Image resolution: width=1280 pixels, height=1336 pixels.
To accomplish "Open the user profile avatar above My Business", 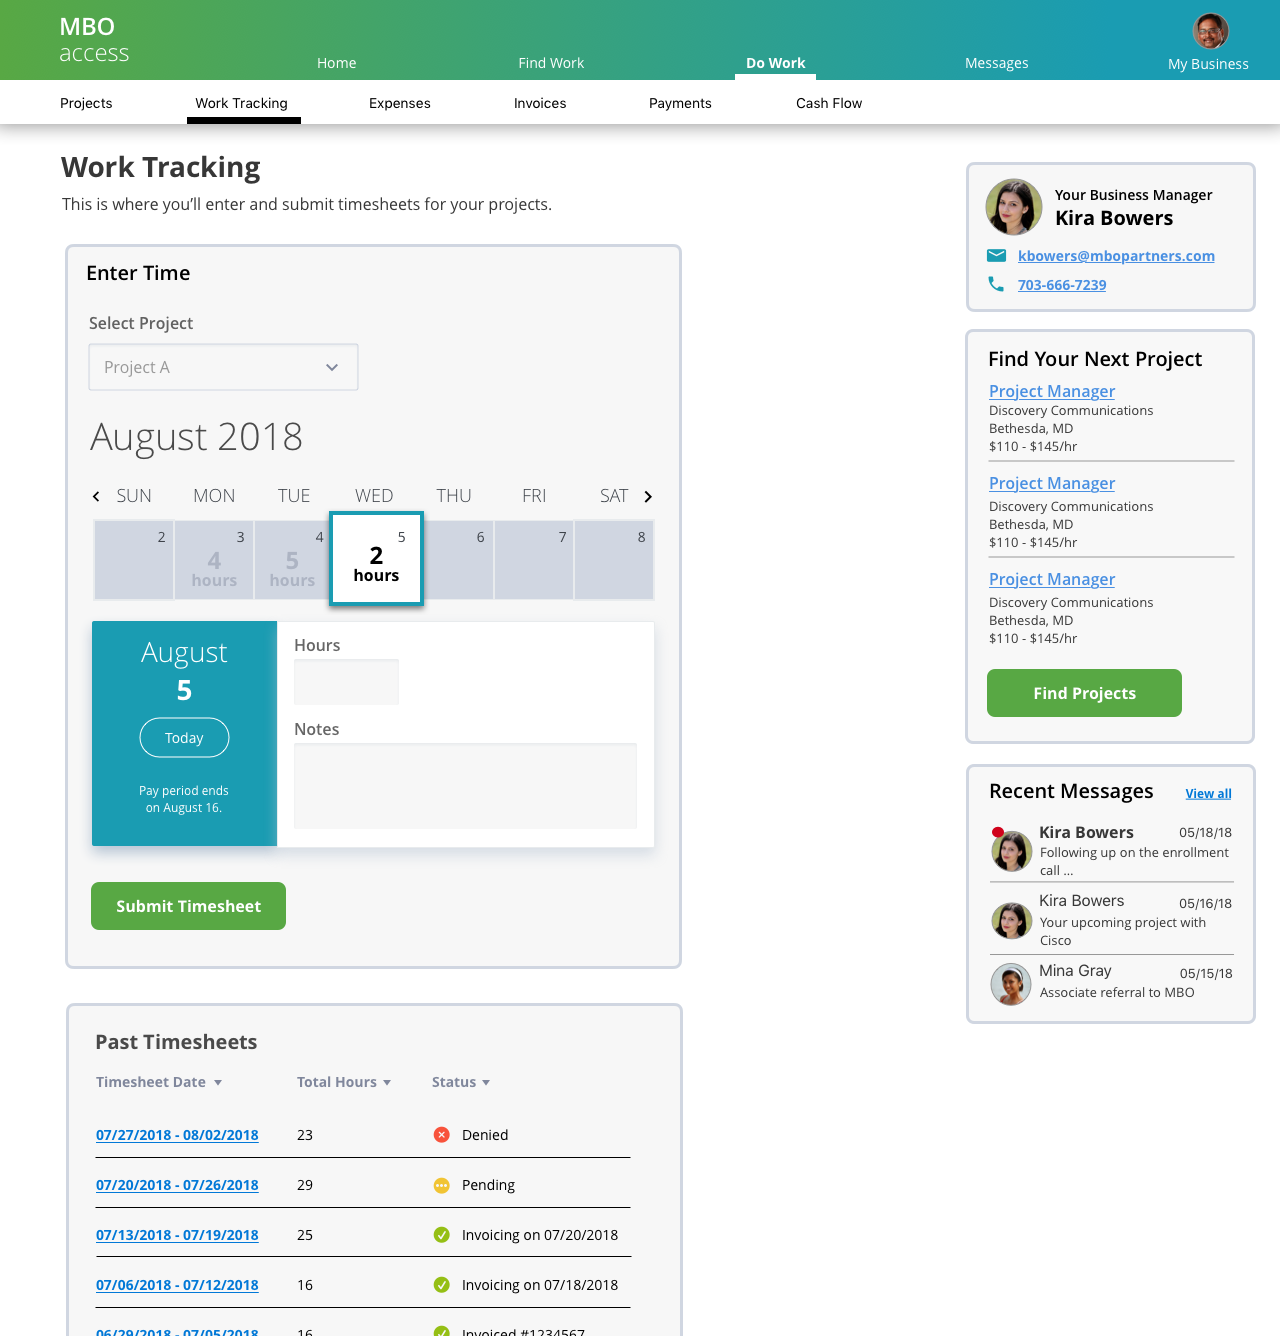I will [1211, 31].
